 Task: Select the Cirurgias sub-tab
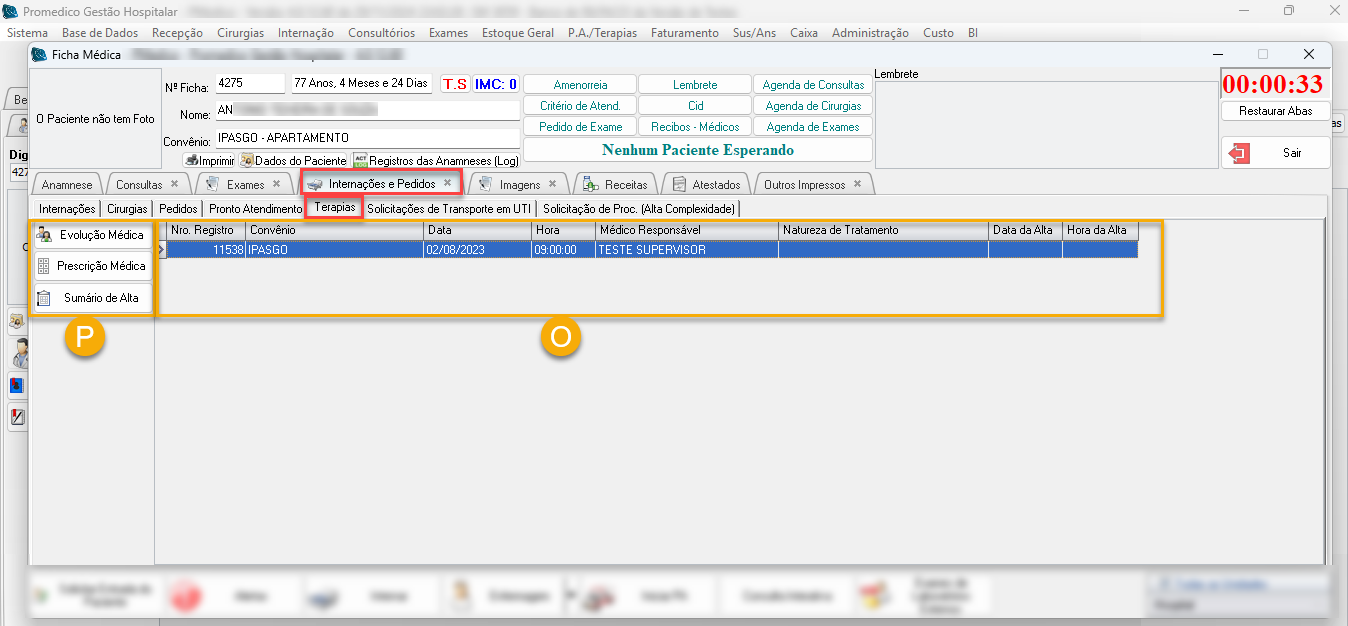pos(127,209)
